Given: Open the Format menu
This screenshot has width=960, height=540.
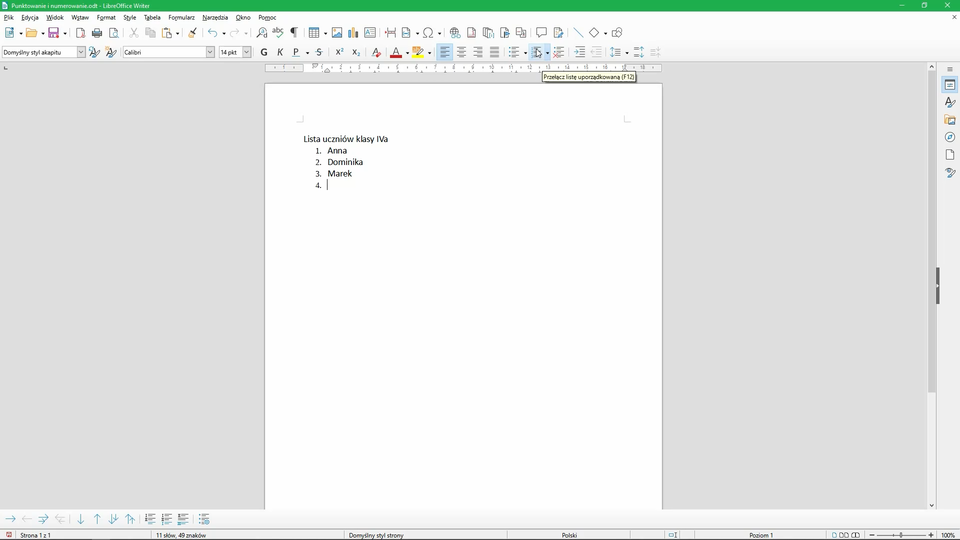Looking at the screenshot, I should pyautogui.click(x=106, y=17).
